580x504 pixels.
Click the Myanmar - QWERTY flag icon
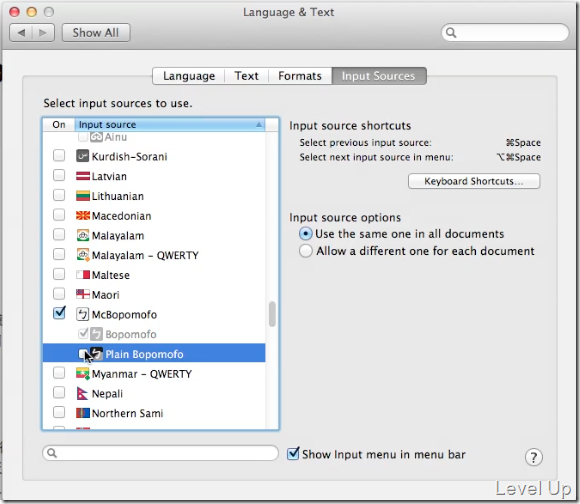click(x=83, y=373)
